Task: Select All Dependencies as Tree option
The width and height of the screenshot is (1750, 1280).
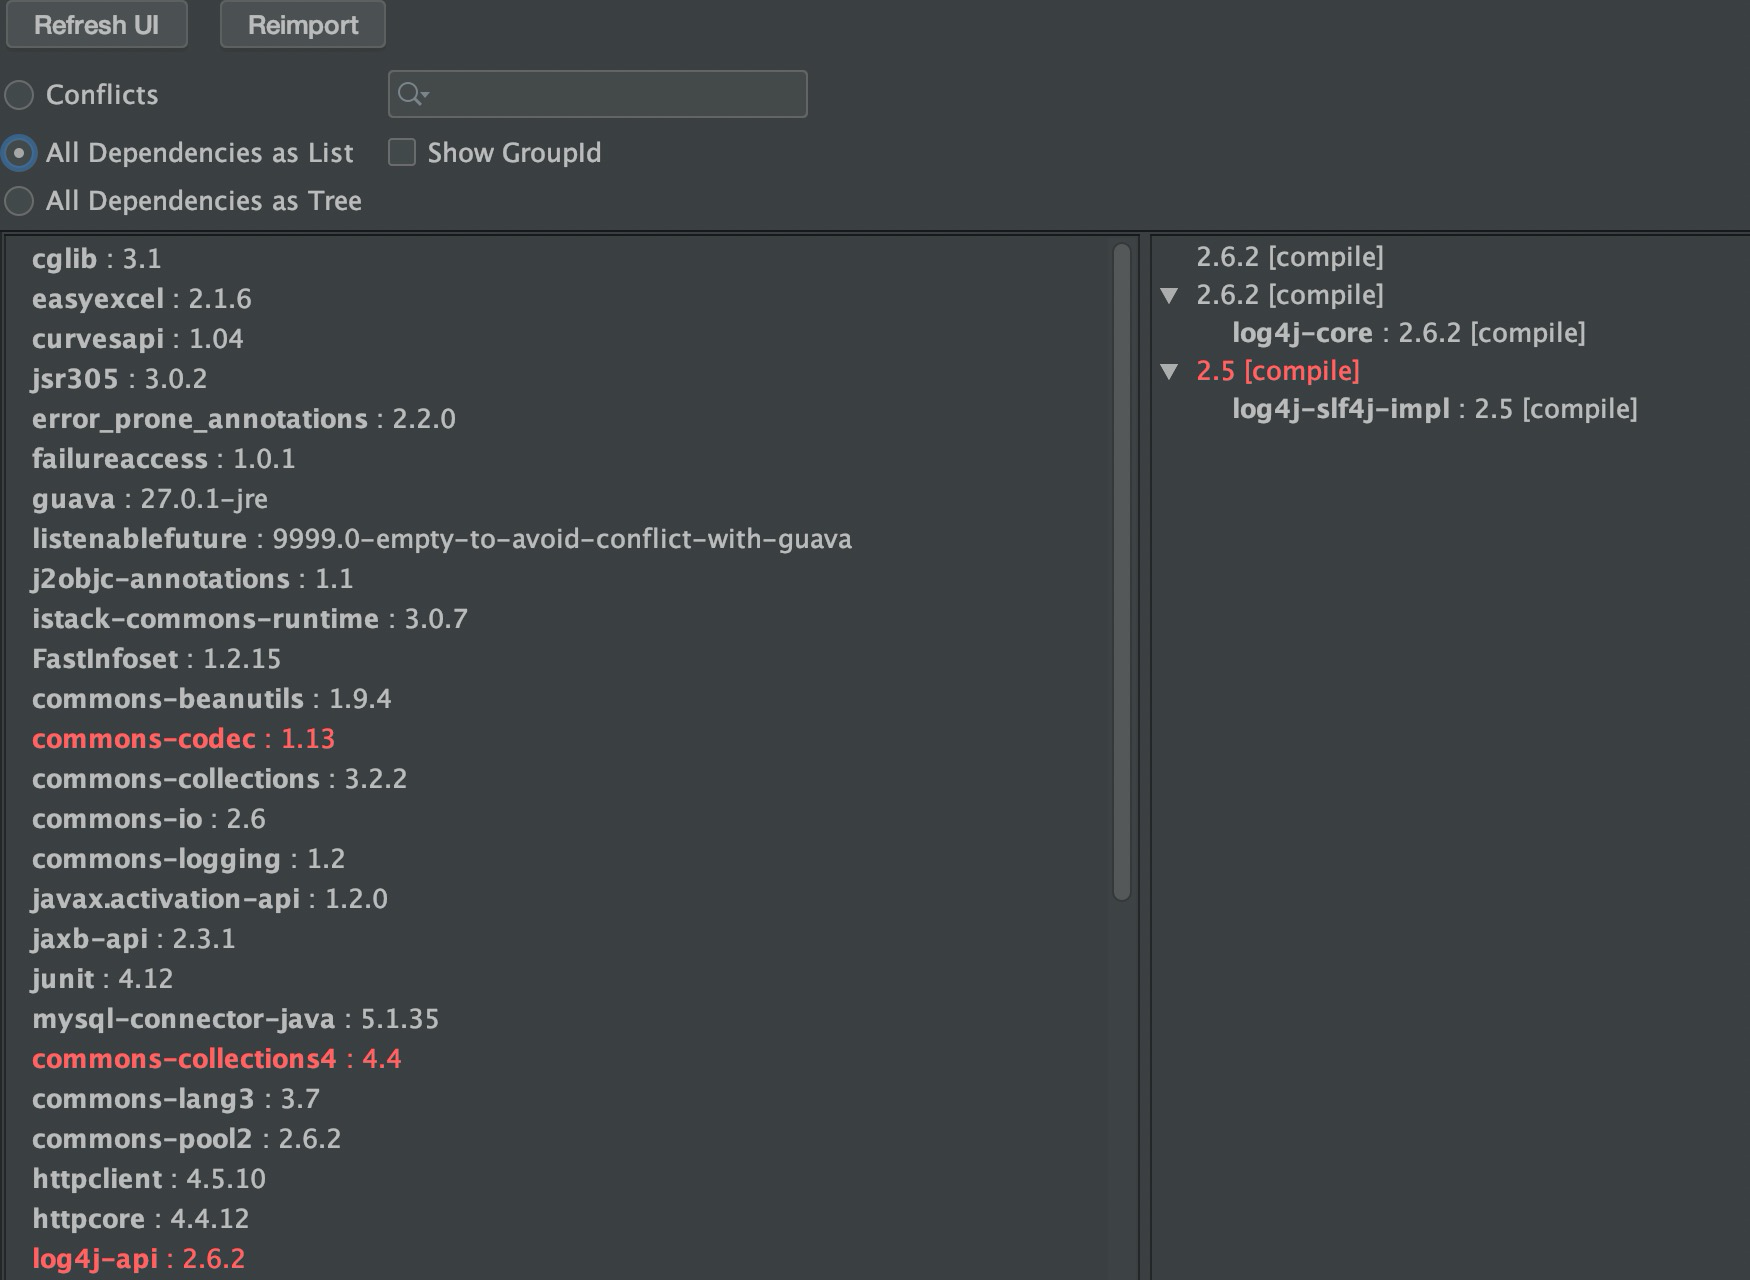Action: [x=19, y=201]
